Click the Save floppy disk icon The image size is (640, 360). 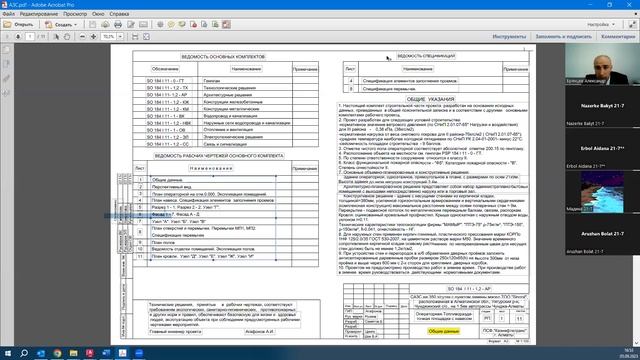[x=93, y=24]
